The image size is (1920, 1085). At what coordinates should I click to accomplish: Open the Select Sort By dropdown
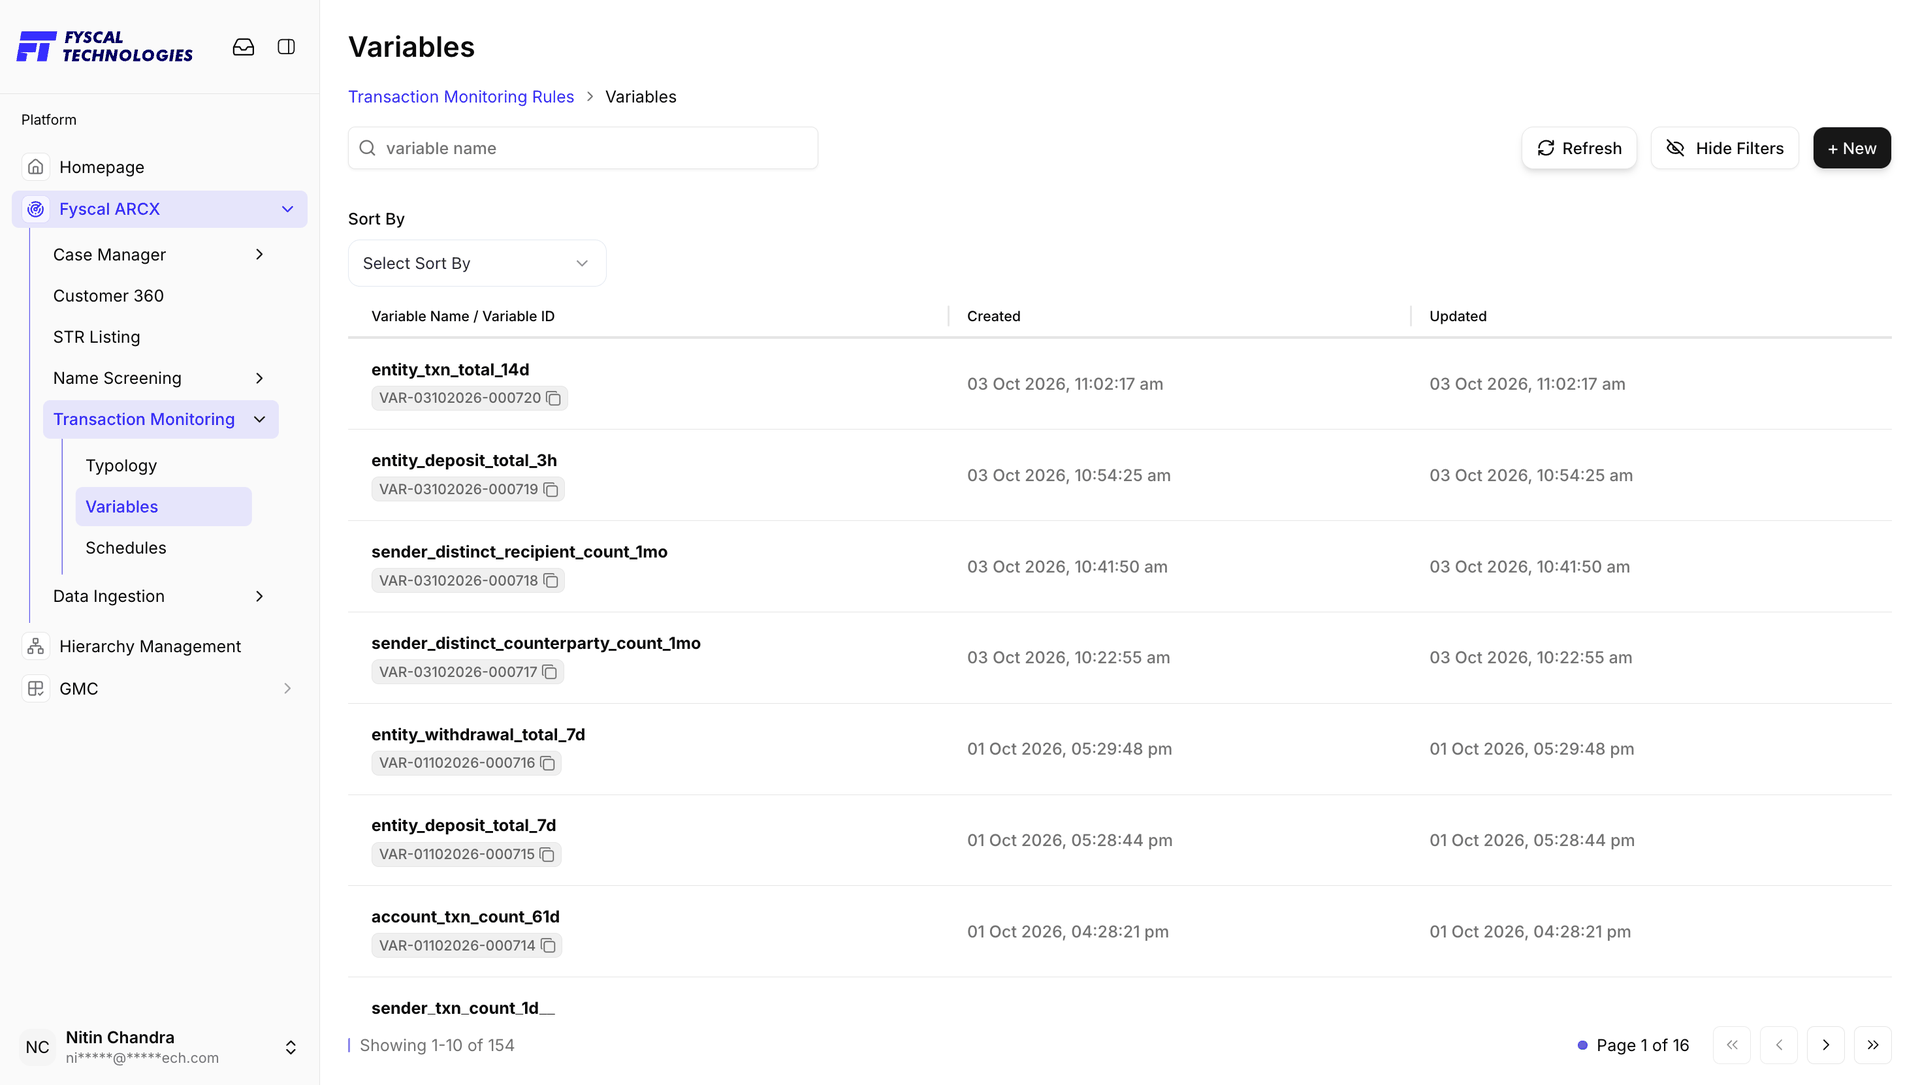(x=477, y=263)
